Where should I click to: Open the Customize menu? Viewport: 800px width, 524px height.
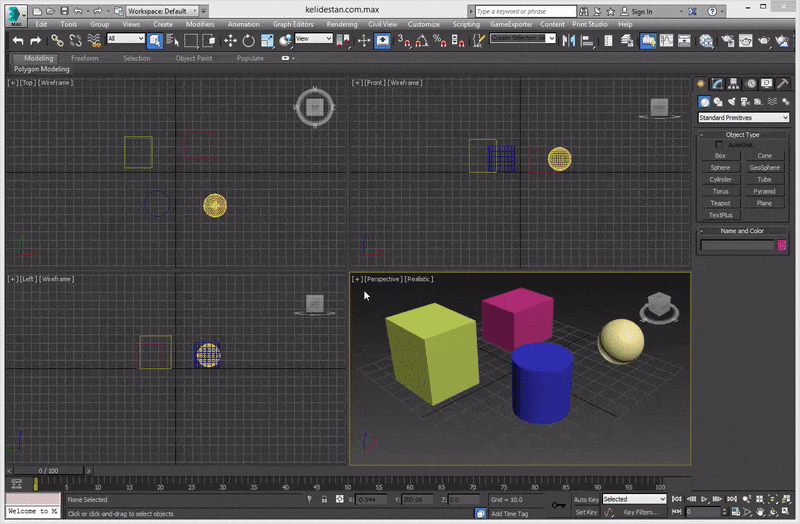click(423, 24)
